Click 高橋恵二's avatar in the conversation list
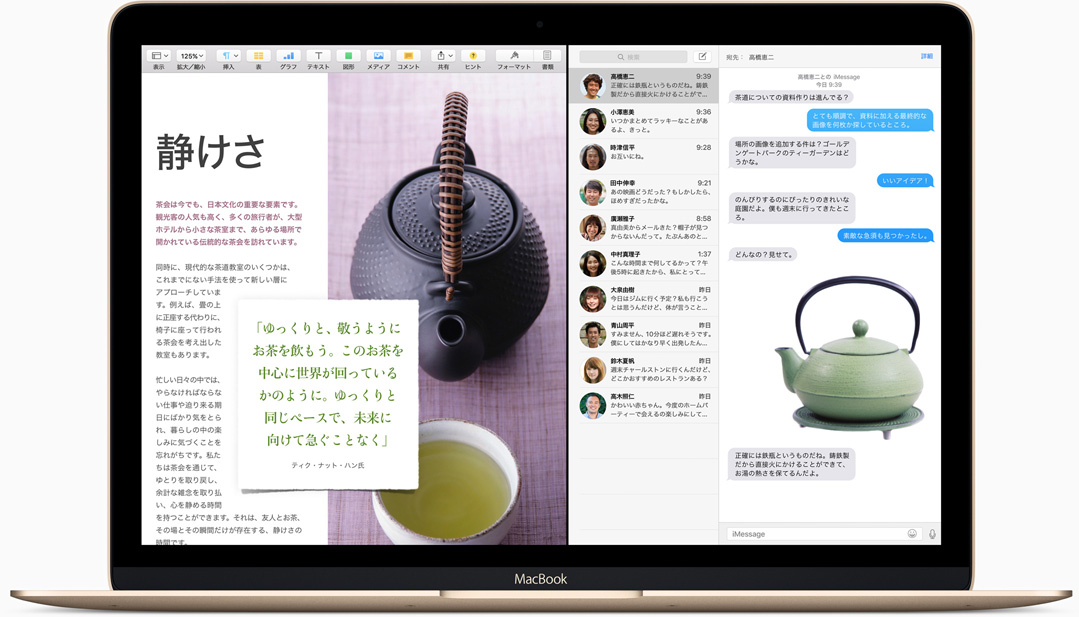The image size is (1079, 617). (x=592, y=85)
